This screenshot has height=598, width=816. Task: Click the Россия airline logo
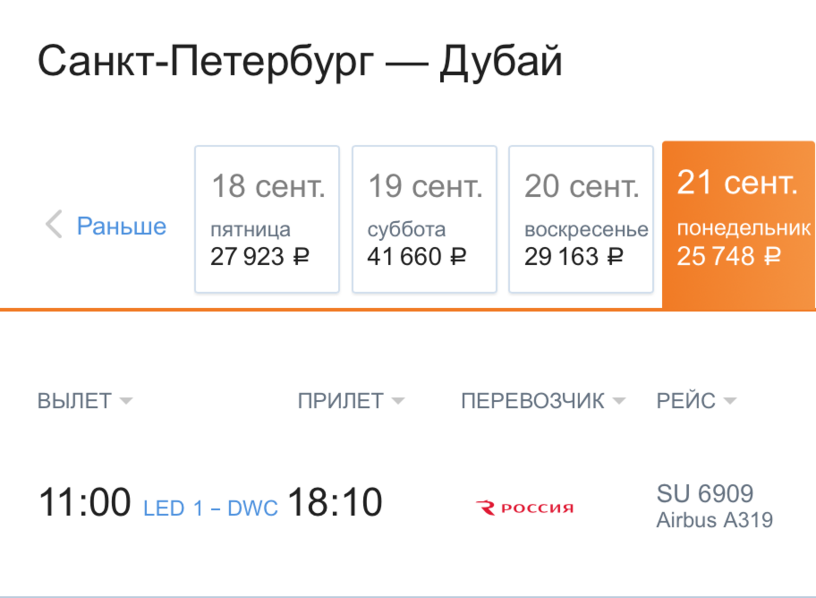pyautogui.click(x=525, y=507)
